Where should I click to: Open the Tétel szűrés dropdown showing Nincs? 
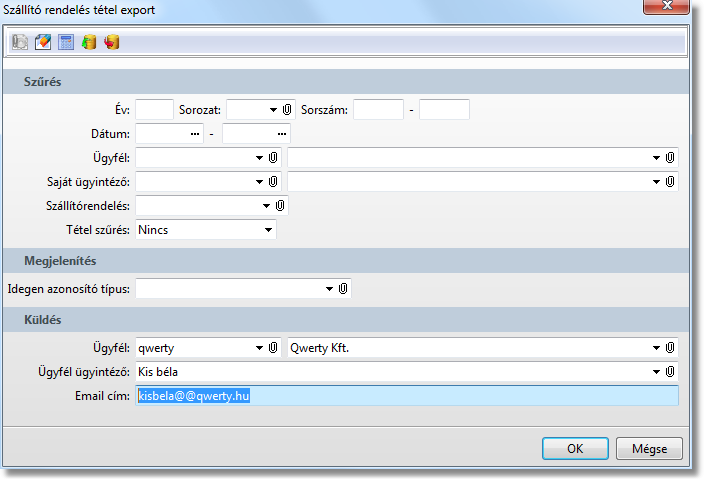[268, 230]
